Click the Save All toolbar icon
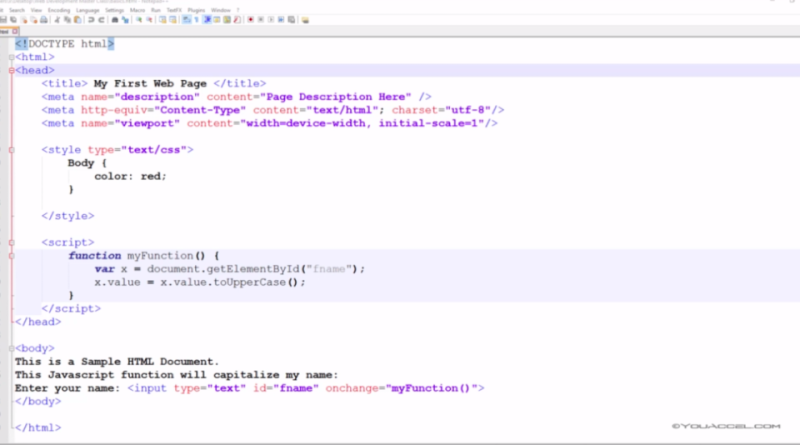Screen dimensions: 800x445 click(x=13, y=19)
